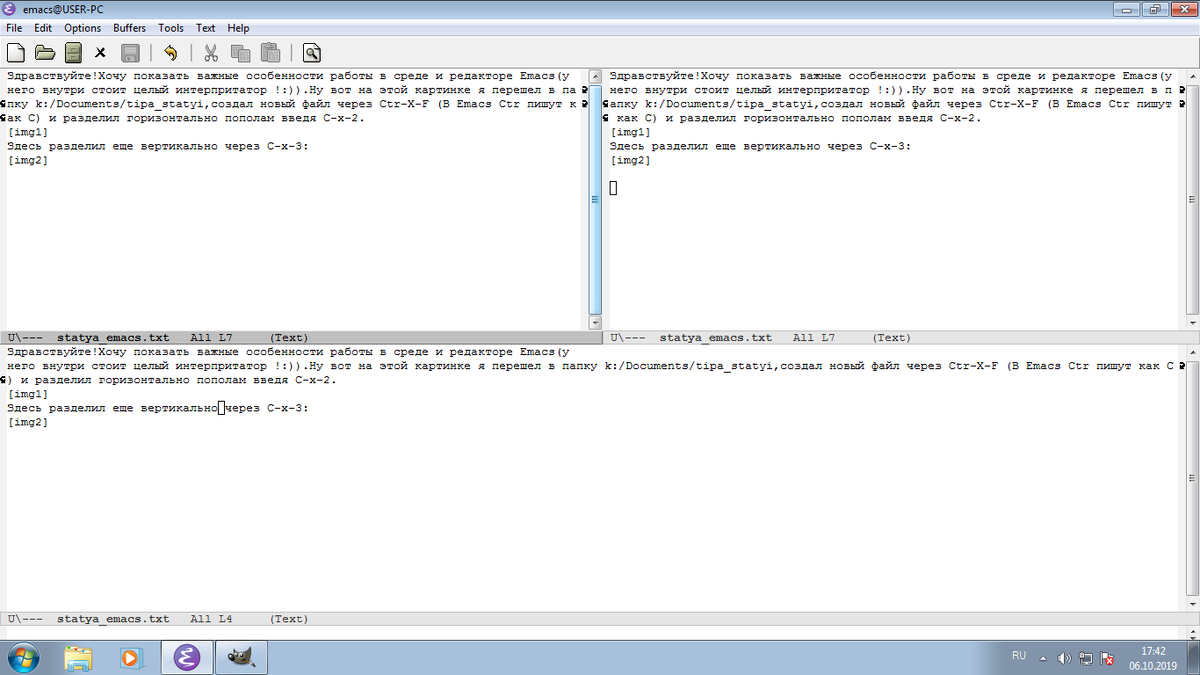
Task: Click the up arrow of the left window scrollbar
Action: (595, 76)
